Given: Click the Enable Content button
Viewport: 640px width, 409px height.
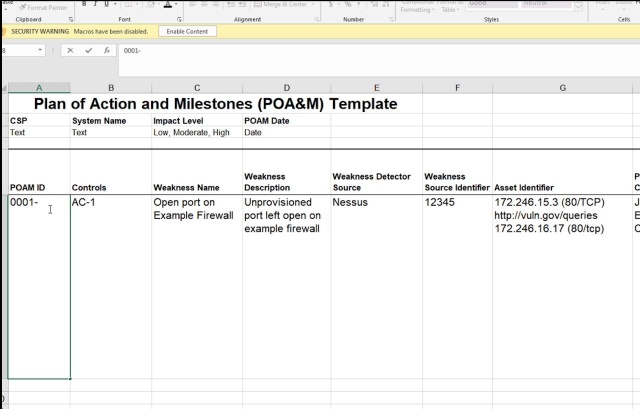Looking at the screenshot, I should click(186, 32).
